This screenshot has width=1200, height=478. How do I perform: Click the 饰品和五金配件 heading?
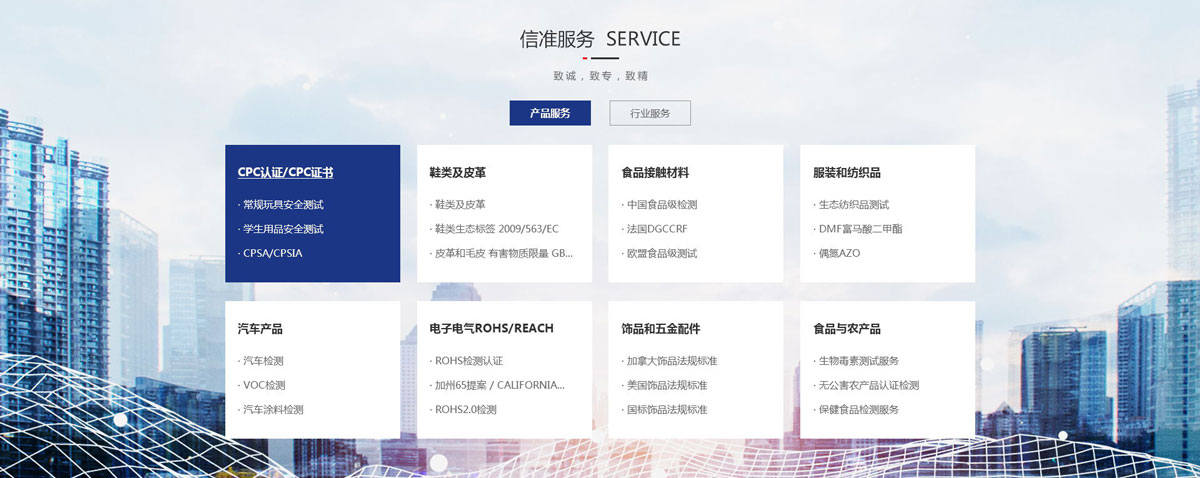click(x=661, y=328)
